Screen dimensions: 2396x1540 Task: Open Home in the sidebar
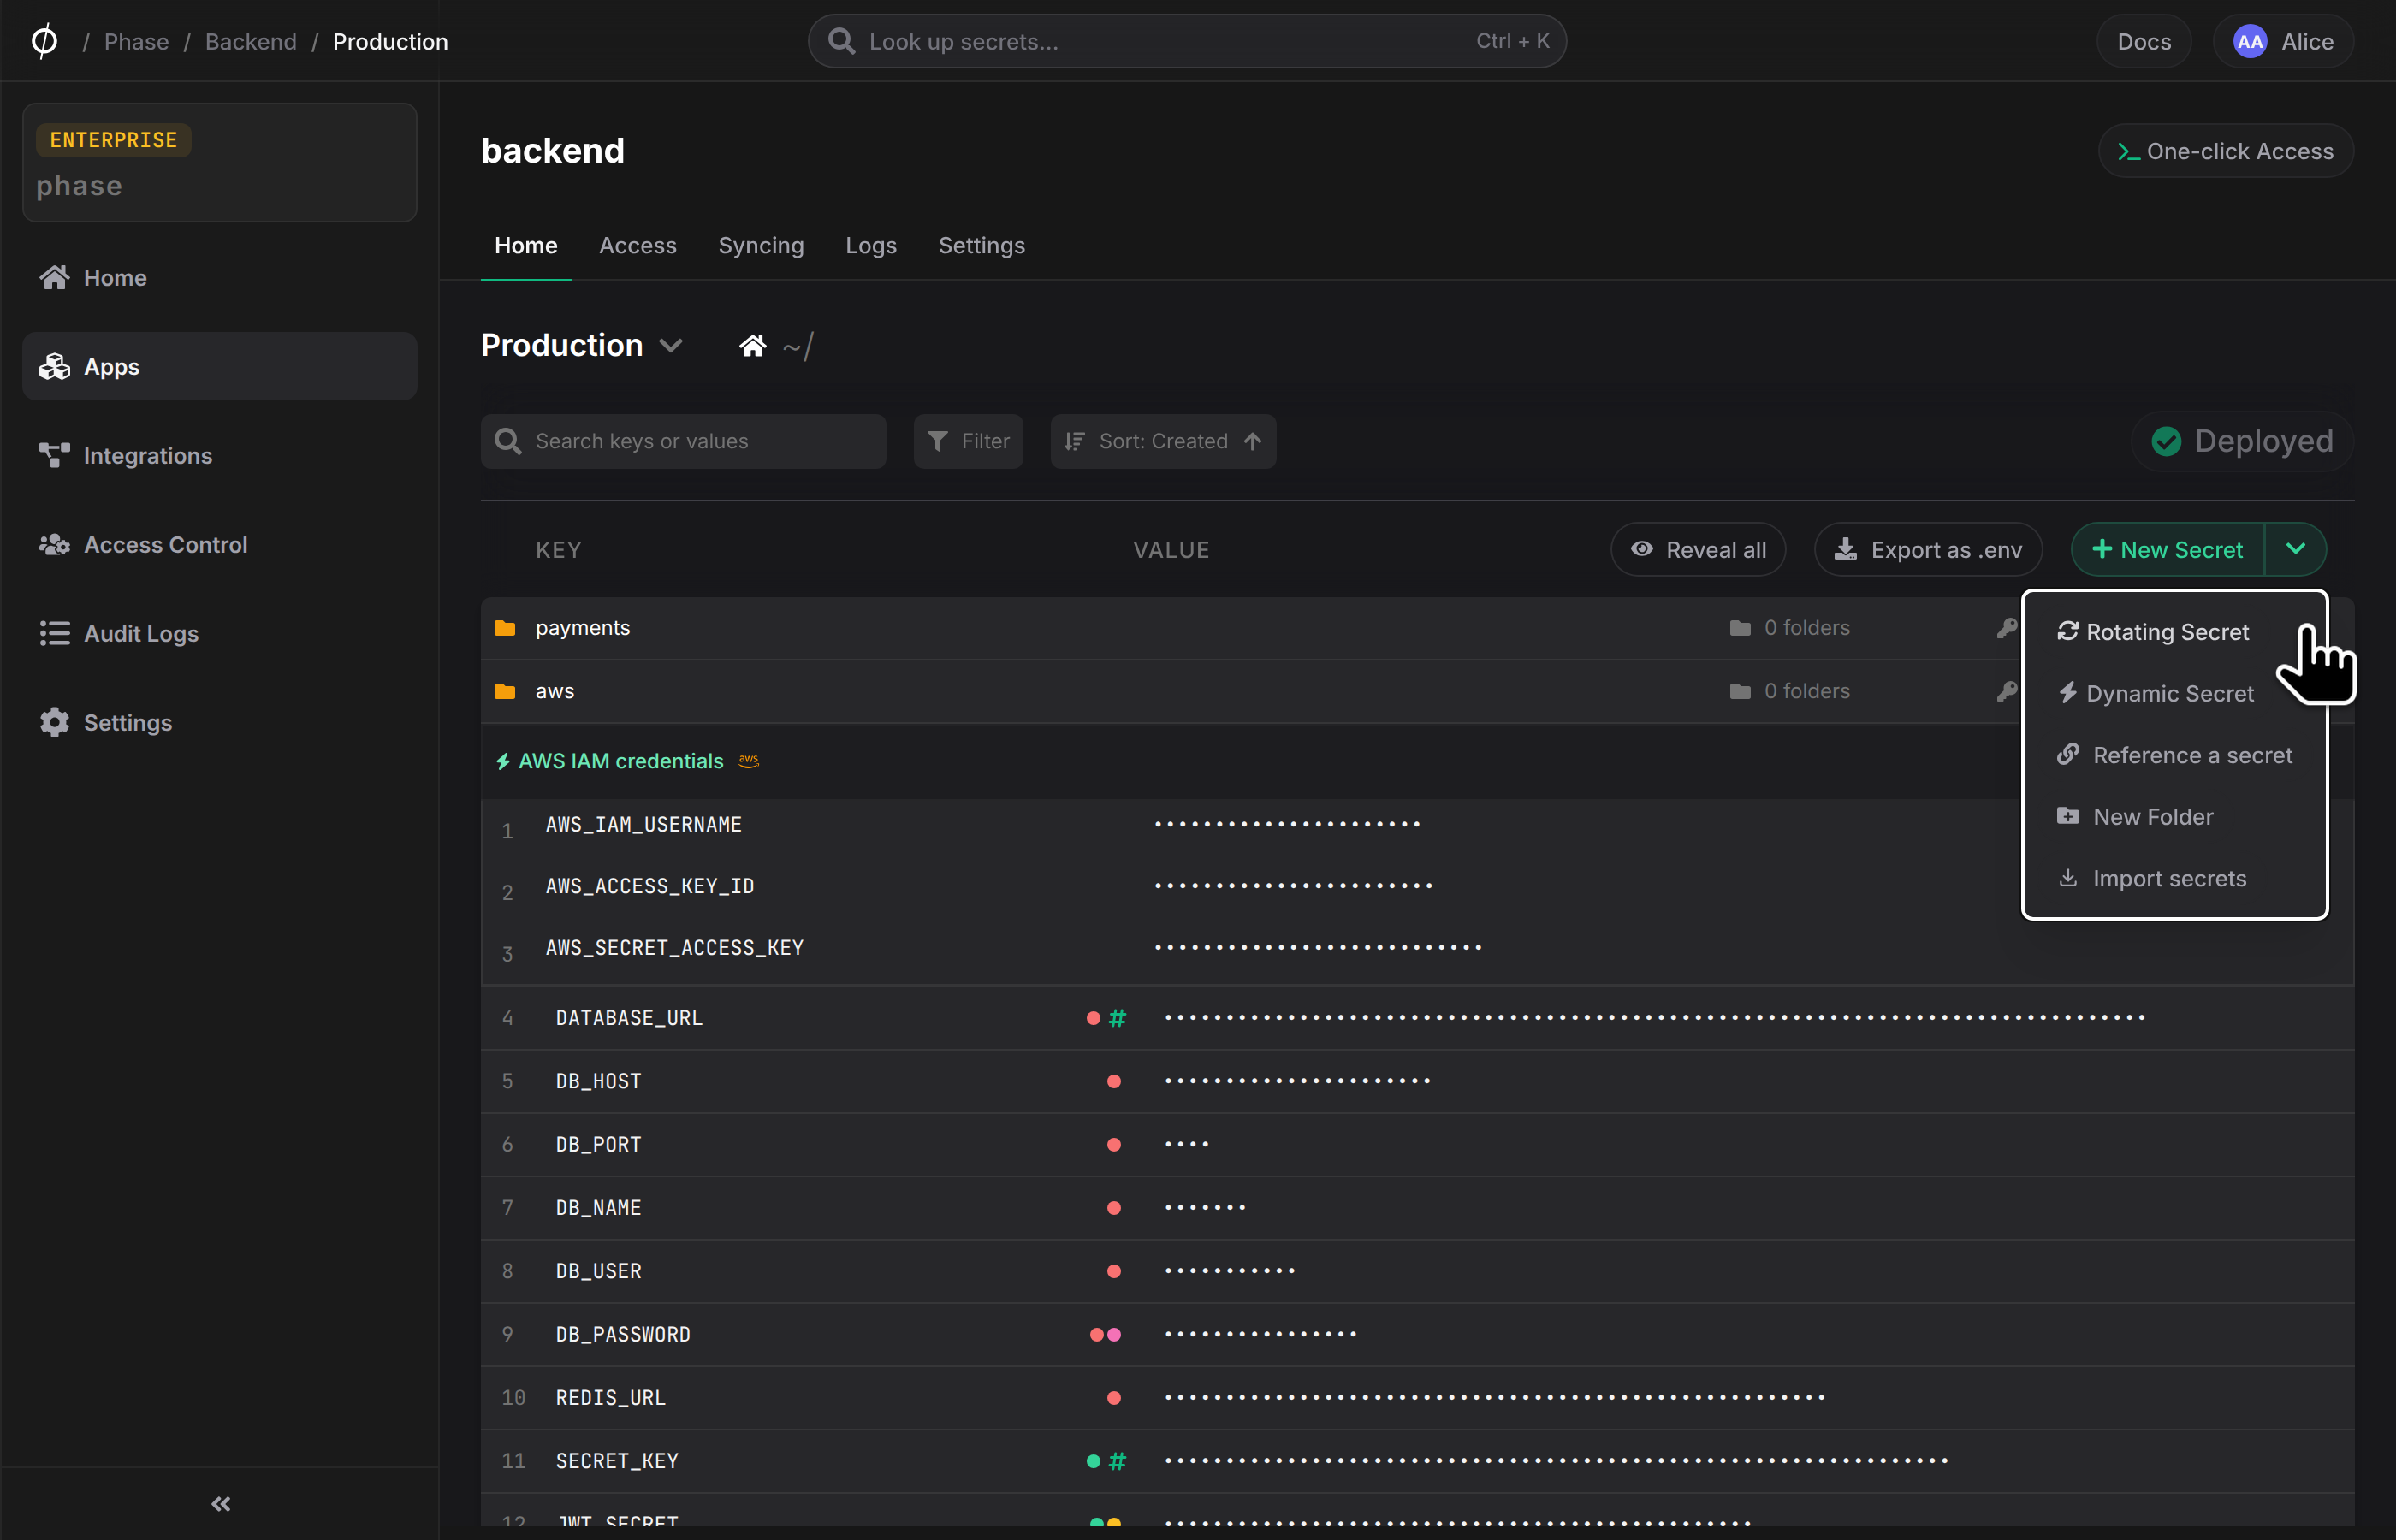pos(219,277)
